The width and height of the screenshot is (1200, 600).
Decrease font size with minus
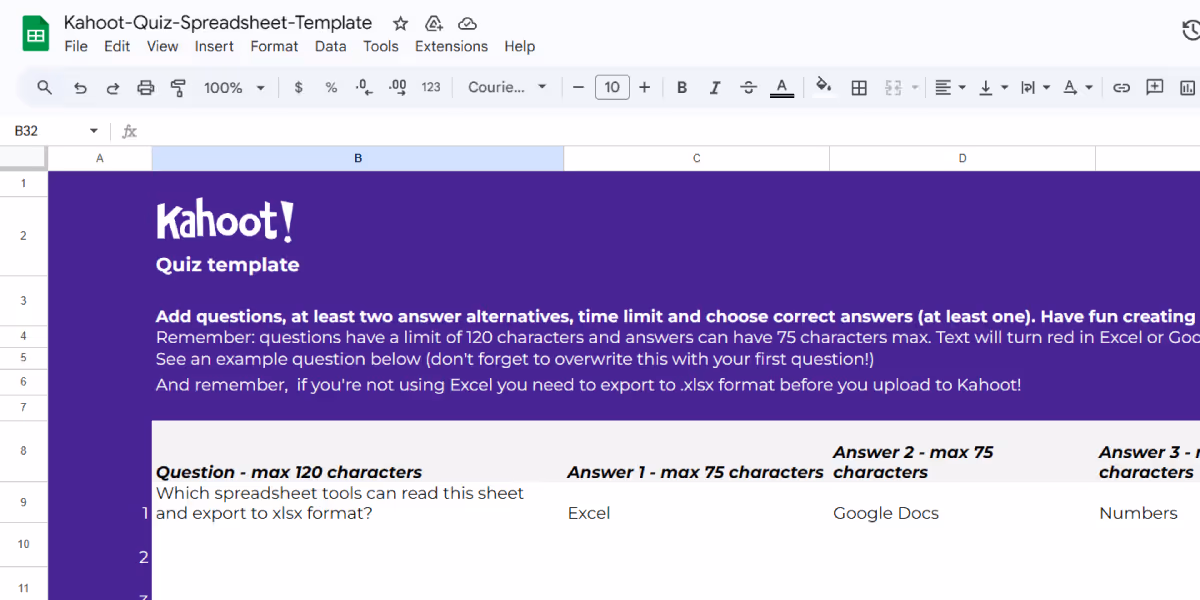click(578, 88)
